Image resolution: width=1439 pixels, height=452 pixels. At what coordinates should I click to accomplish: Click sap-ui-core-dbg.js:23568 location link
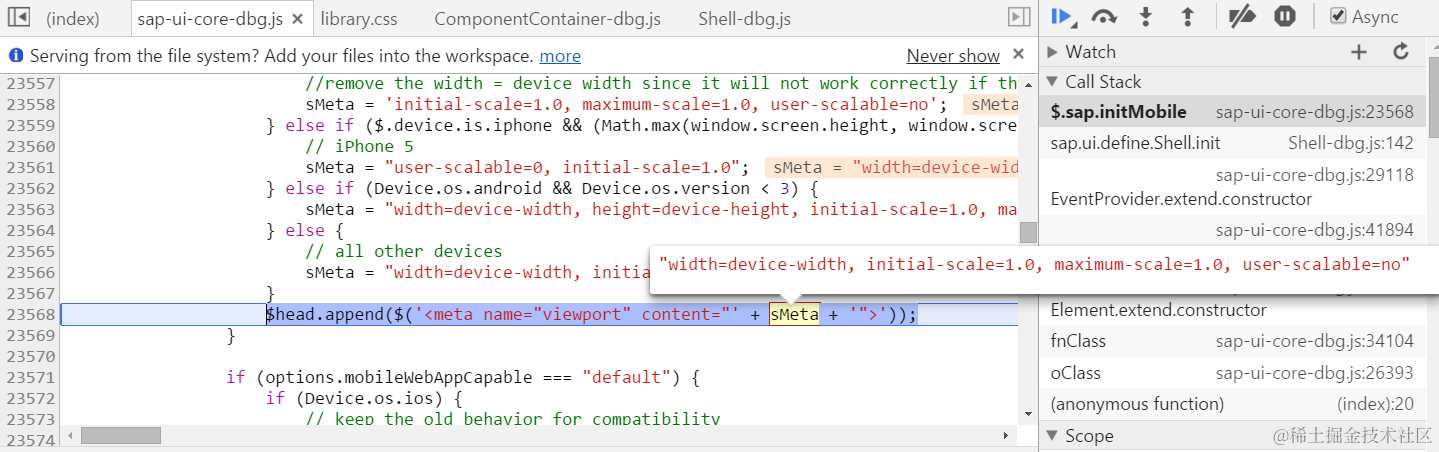(x=1315, y=112)
